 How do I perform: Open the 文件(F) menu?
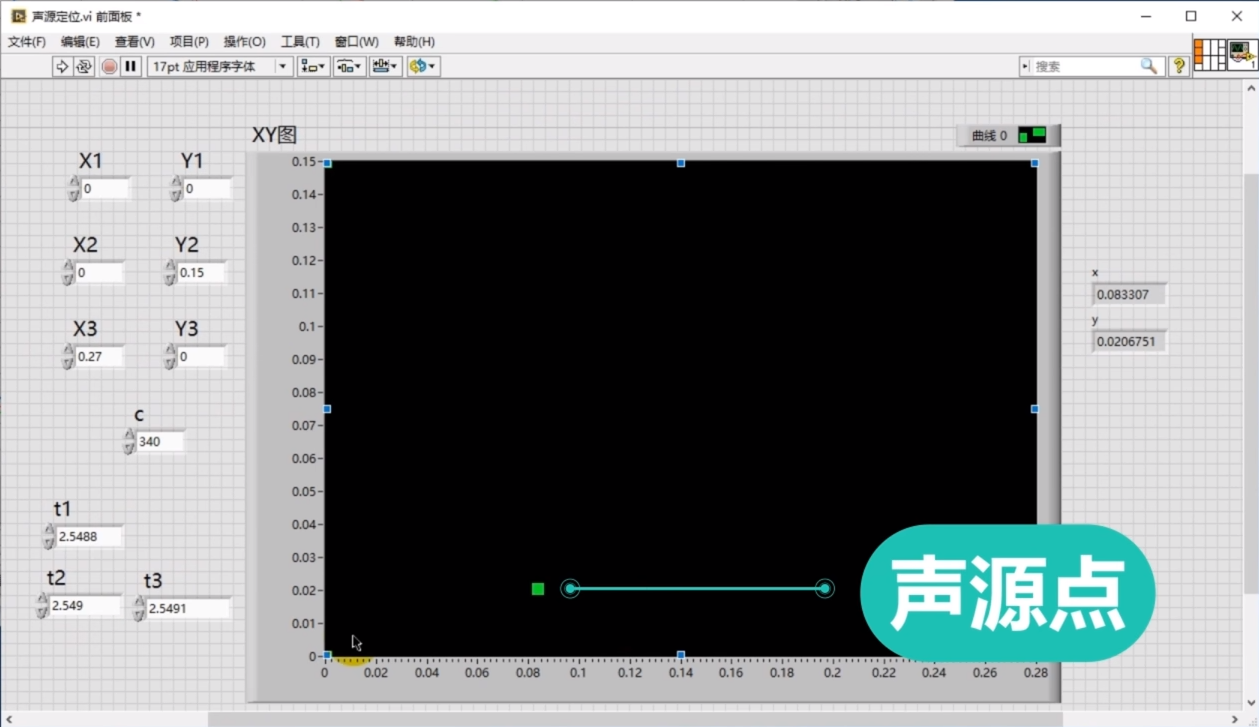pos(27,42)
